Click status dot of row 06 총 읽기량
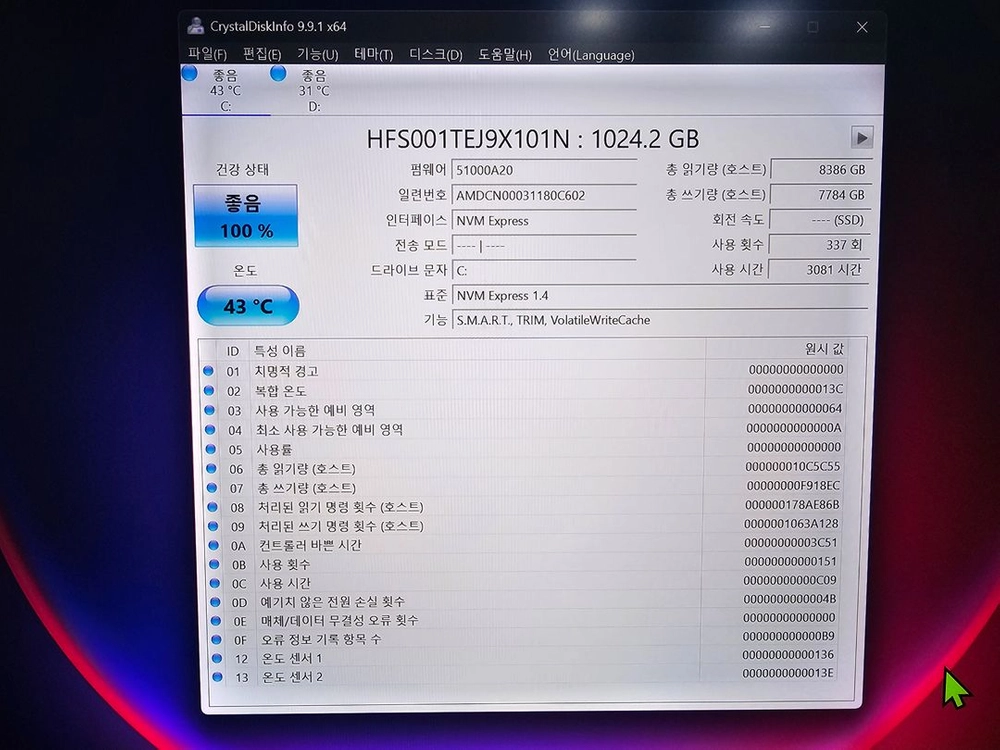Screen dimensions: 1000x750 tap(212, 469)
